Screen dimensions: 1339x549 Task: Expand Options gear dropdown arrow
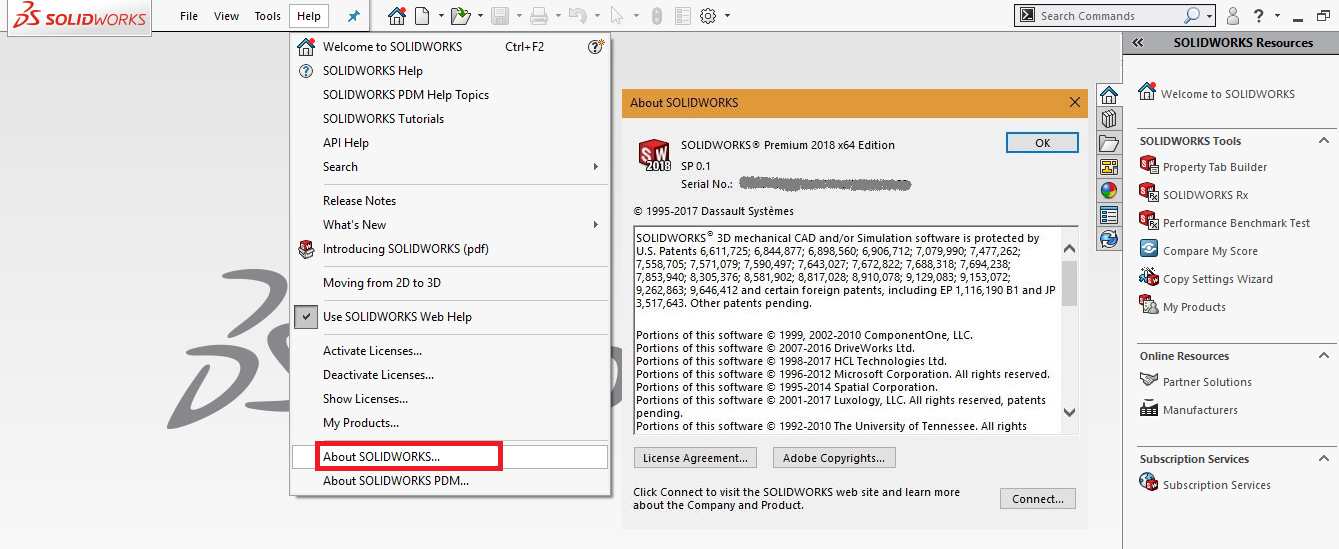727,16
